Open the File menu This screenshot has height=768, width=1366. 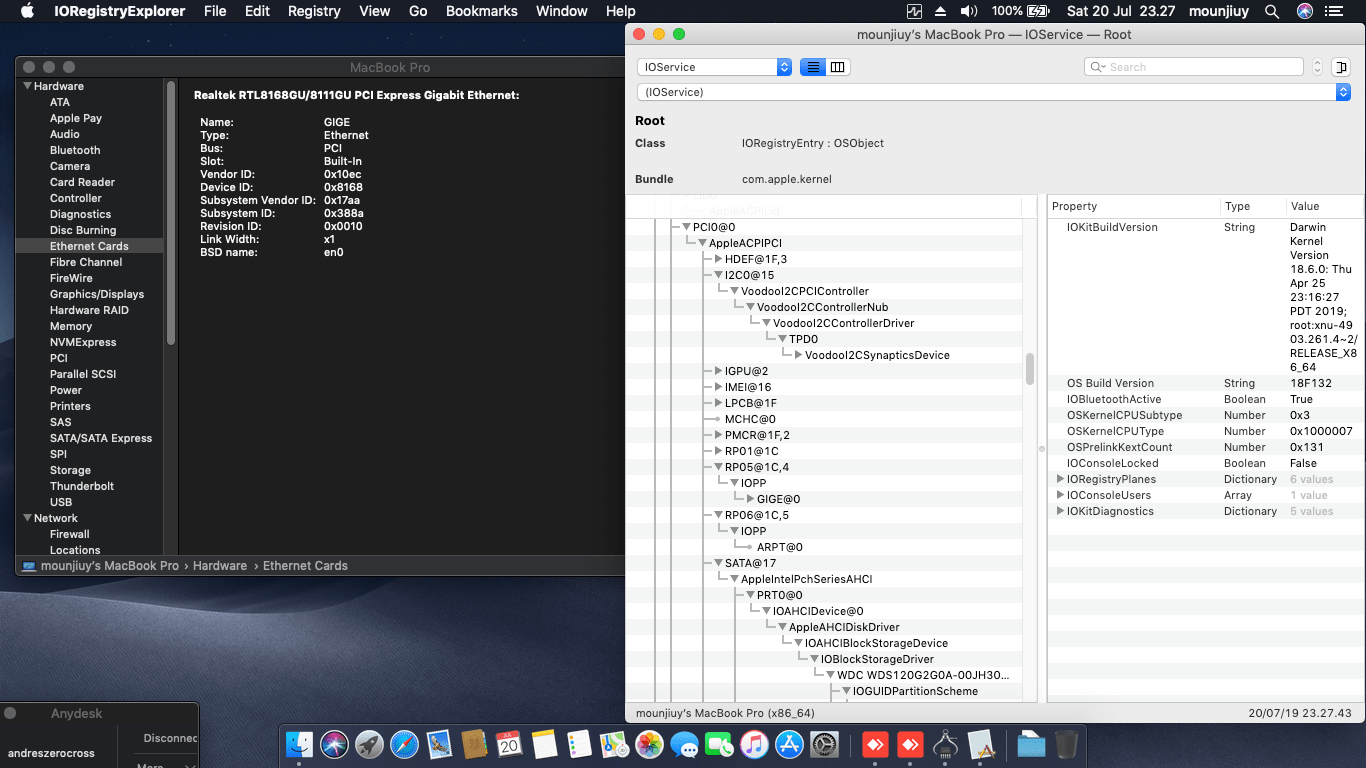pos(215,11)
